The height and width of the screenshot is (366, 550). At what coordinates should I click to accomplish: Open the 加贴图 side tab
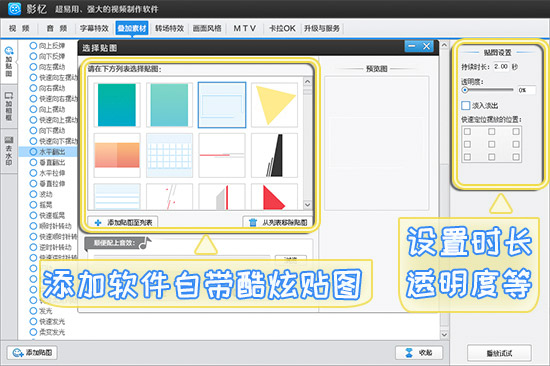pyautogui.click(x=9, y=62)
